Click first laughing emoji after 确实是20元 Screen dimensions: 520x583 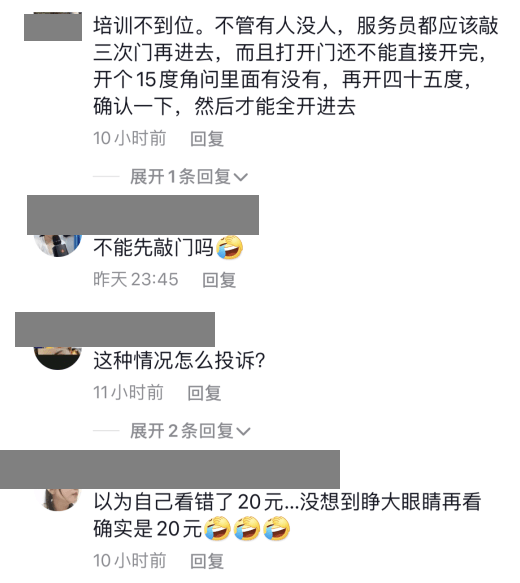click(x=217, y=528)
